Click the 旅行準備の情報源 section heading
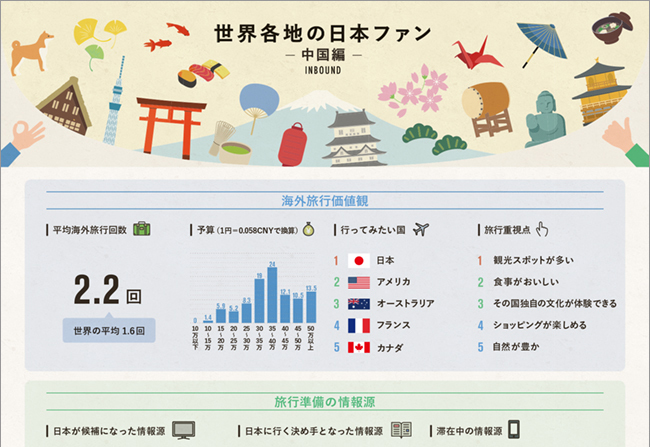This screenshot has height=447, width=650. point(325,402)
